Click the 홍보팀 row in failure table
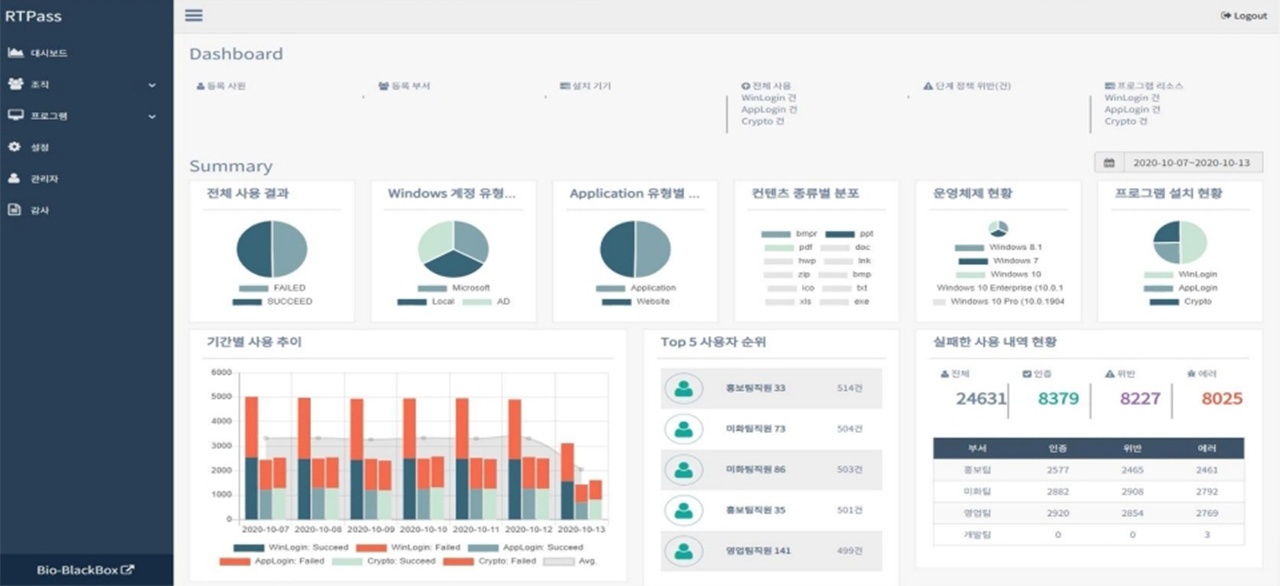This screenshot has height=586, width=1280. tap(1088, 470)
